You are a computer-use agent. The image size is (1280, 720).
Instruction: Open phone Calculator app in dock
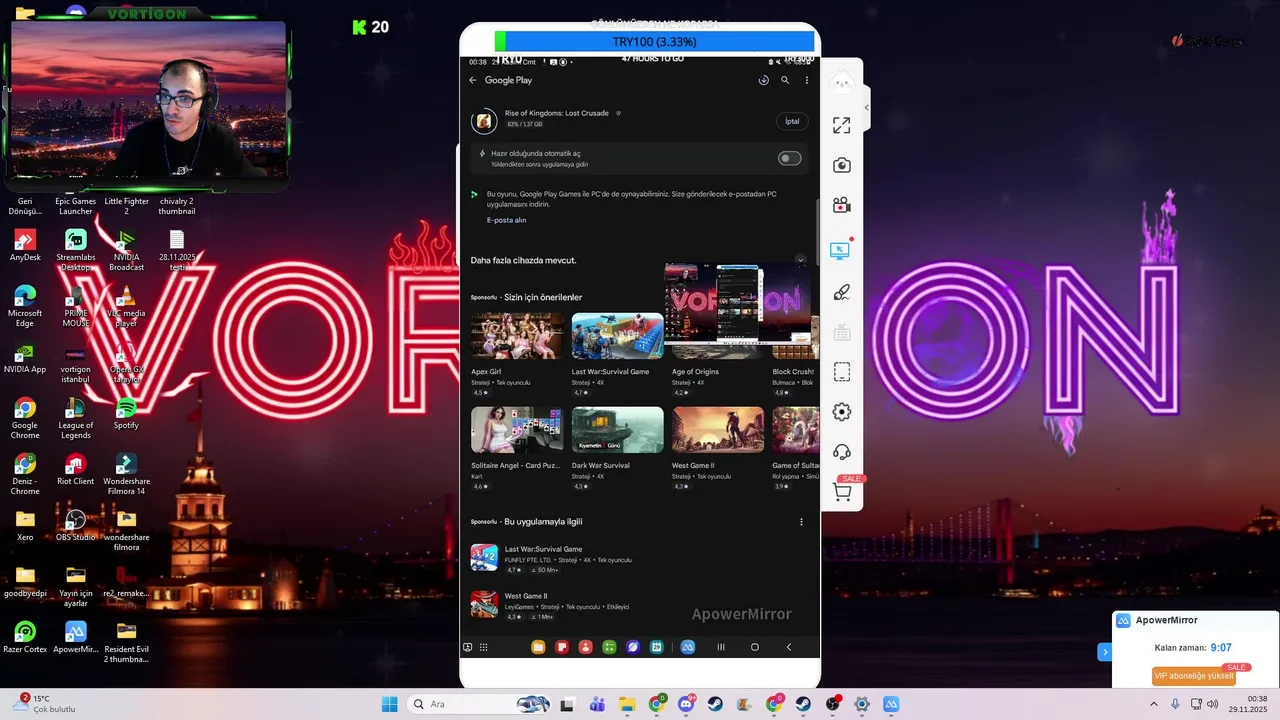tap(609, 647)
